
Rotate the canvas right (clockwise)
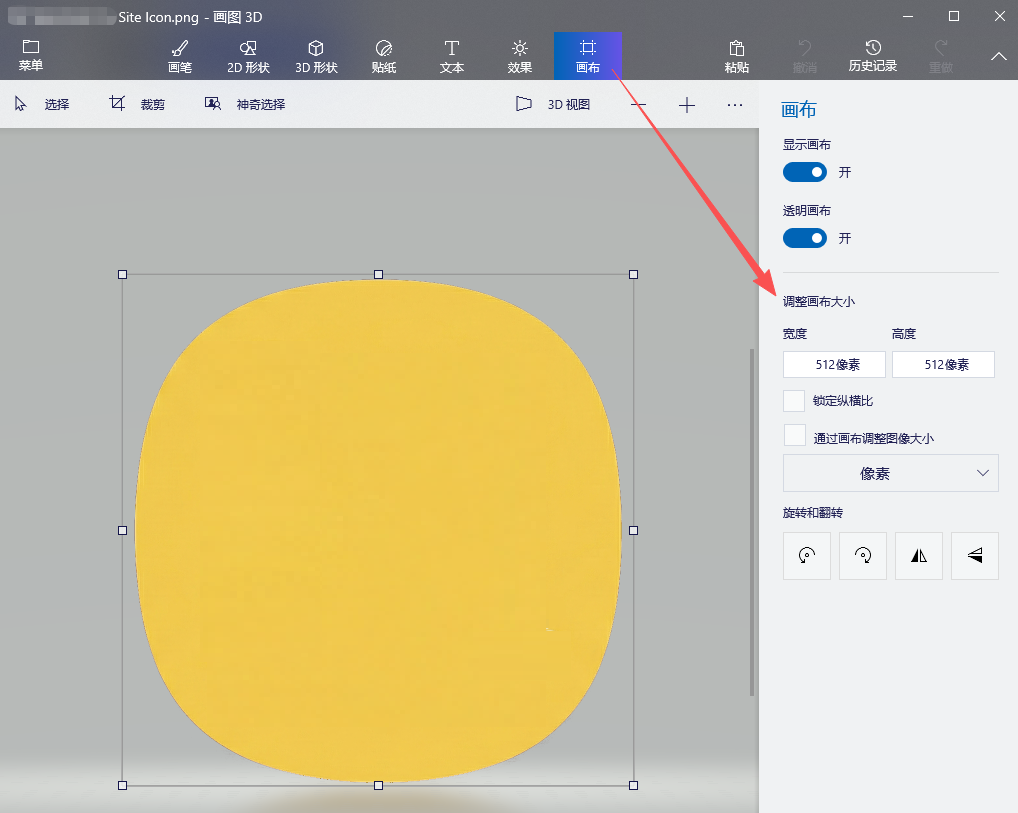pos(863,555)
